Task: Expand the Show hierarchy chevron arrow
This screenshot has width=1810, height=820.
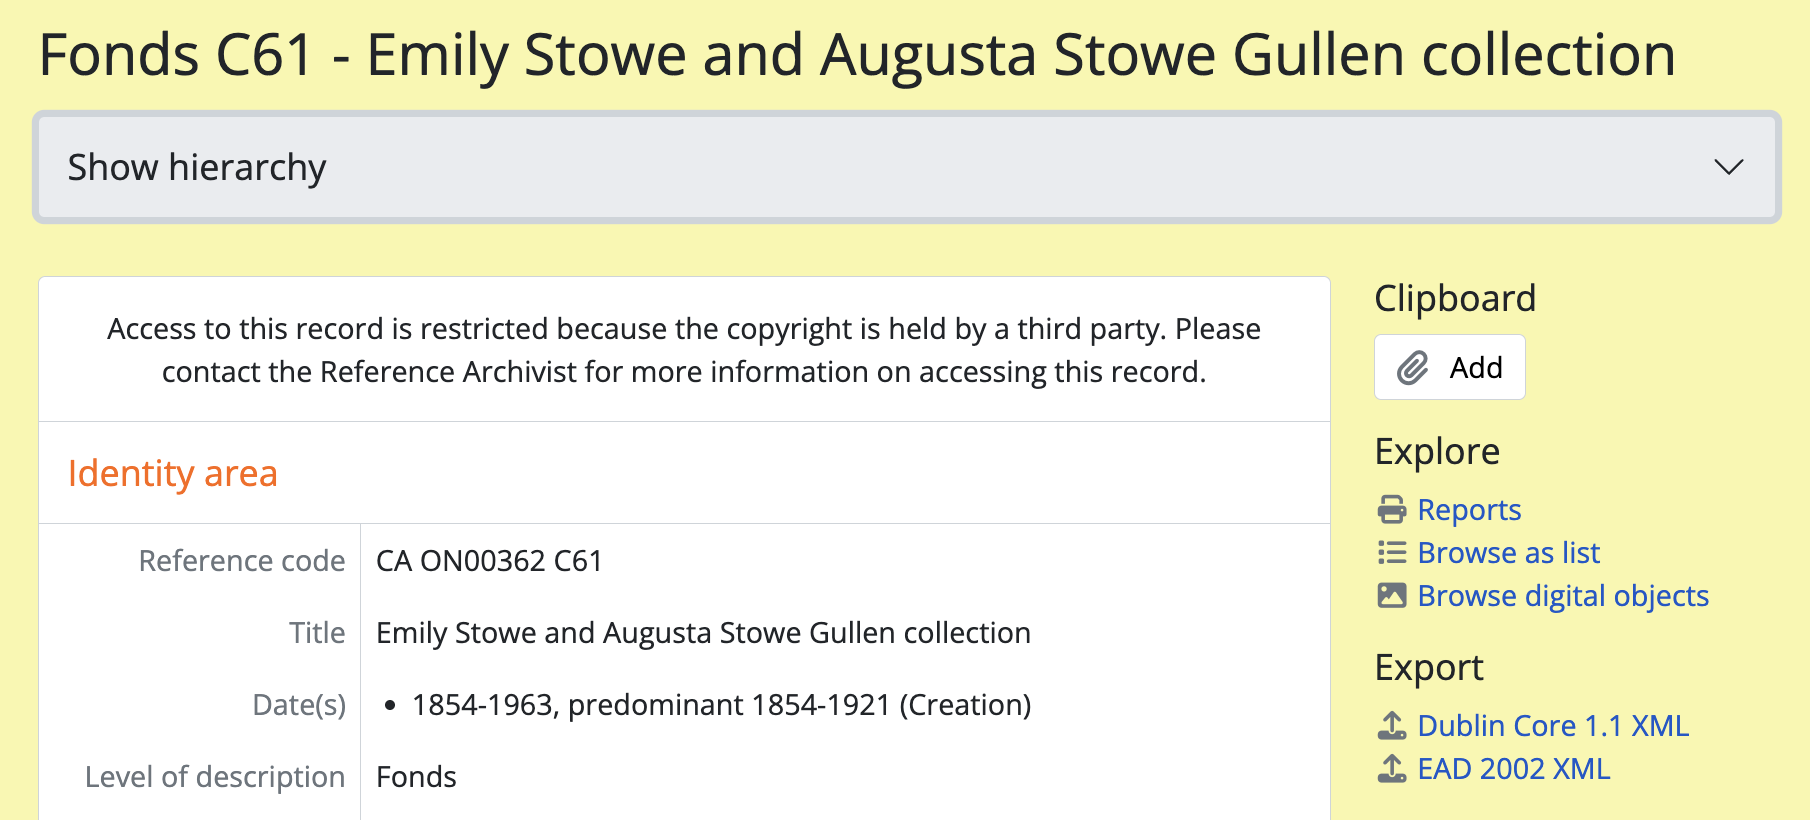Action: [1728, 167]
